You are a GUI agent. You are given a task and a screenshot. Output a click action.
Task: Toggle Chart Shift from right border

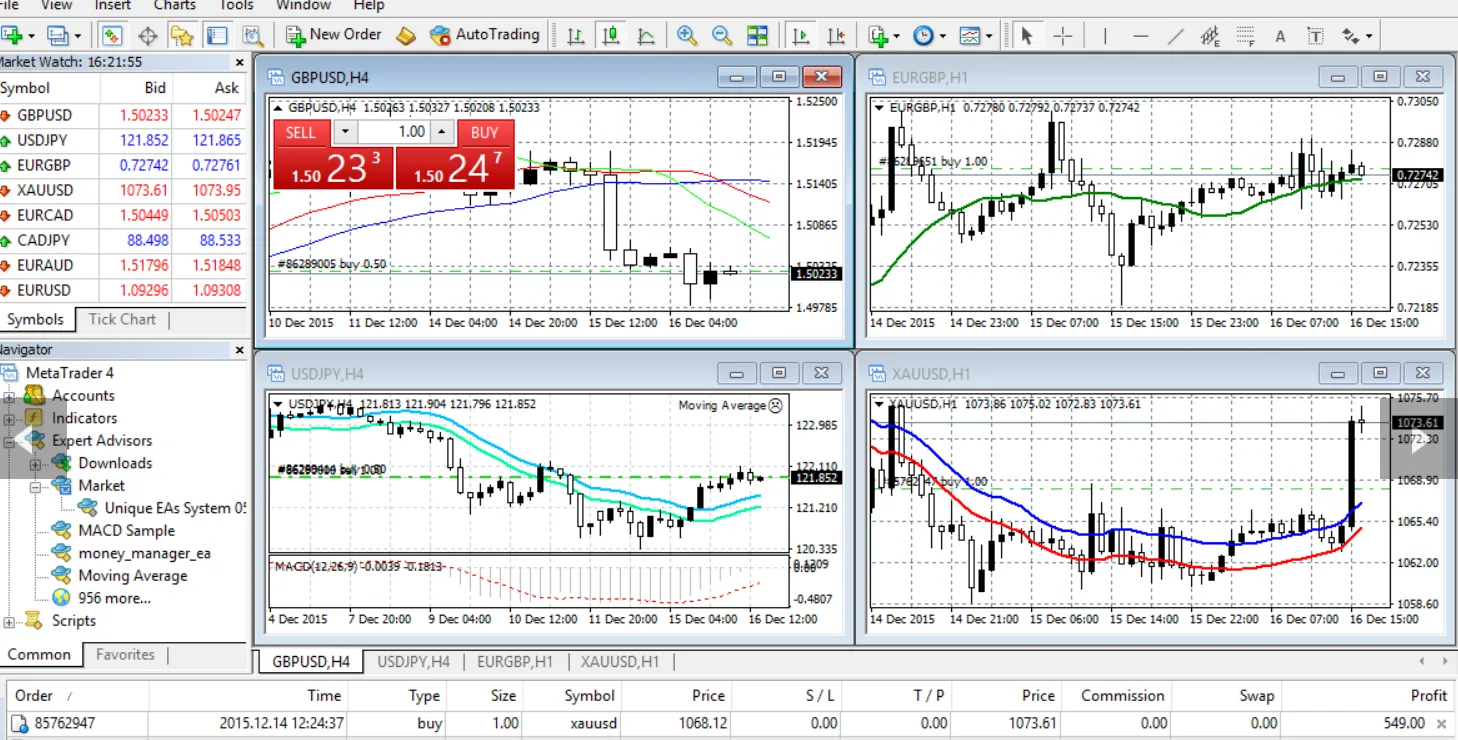coord(837,36)
